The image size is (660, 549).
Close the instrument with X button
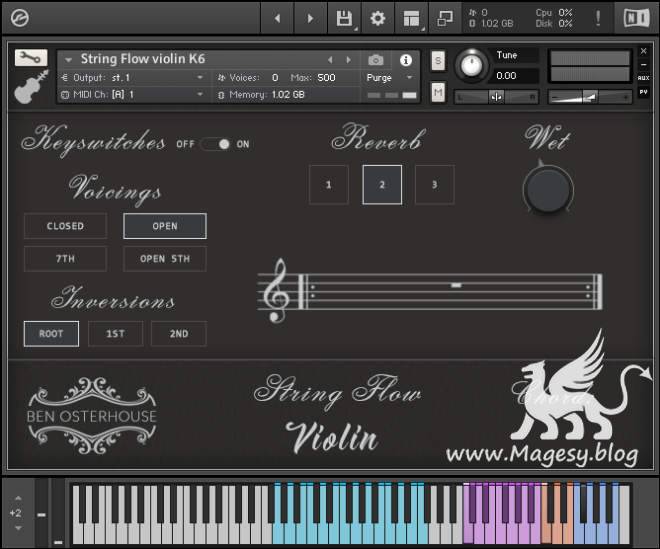pyautogui.click(x=643, y=51)
